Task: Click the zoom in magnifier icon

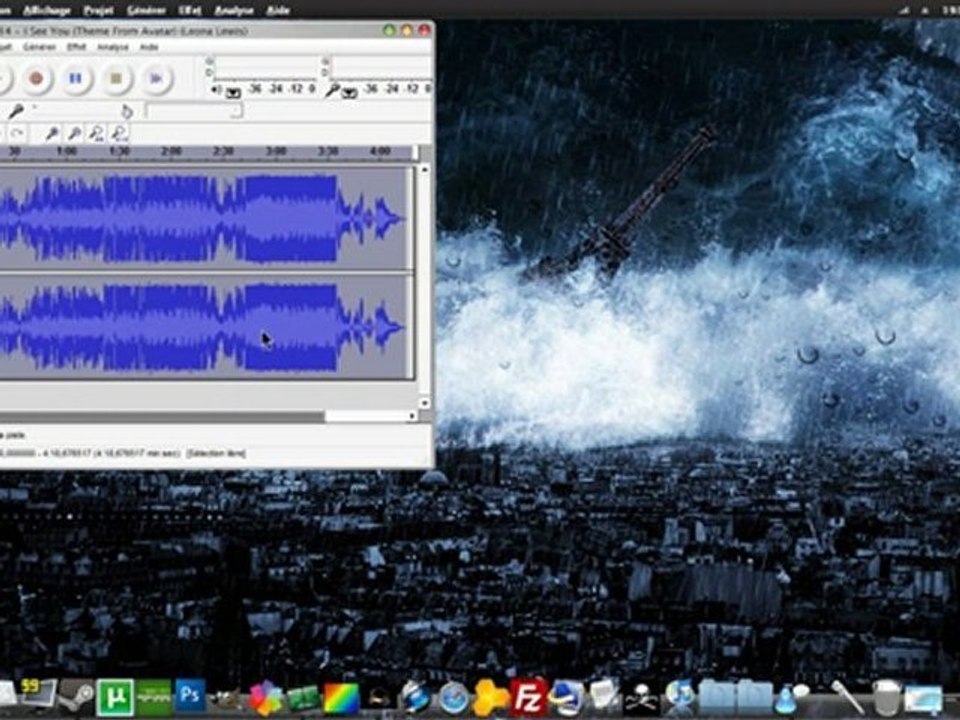Action: pos(52,133)
